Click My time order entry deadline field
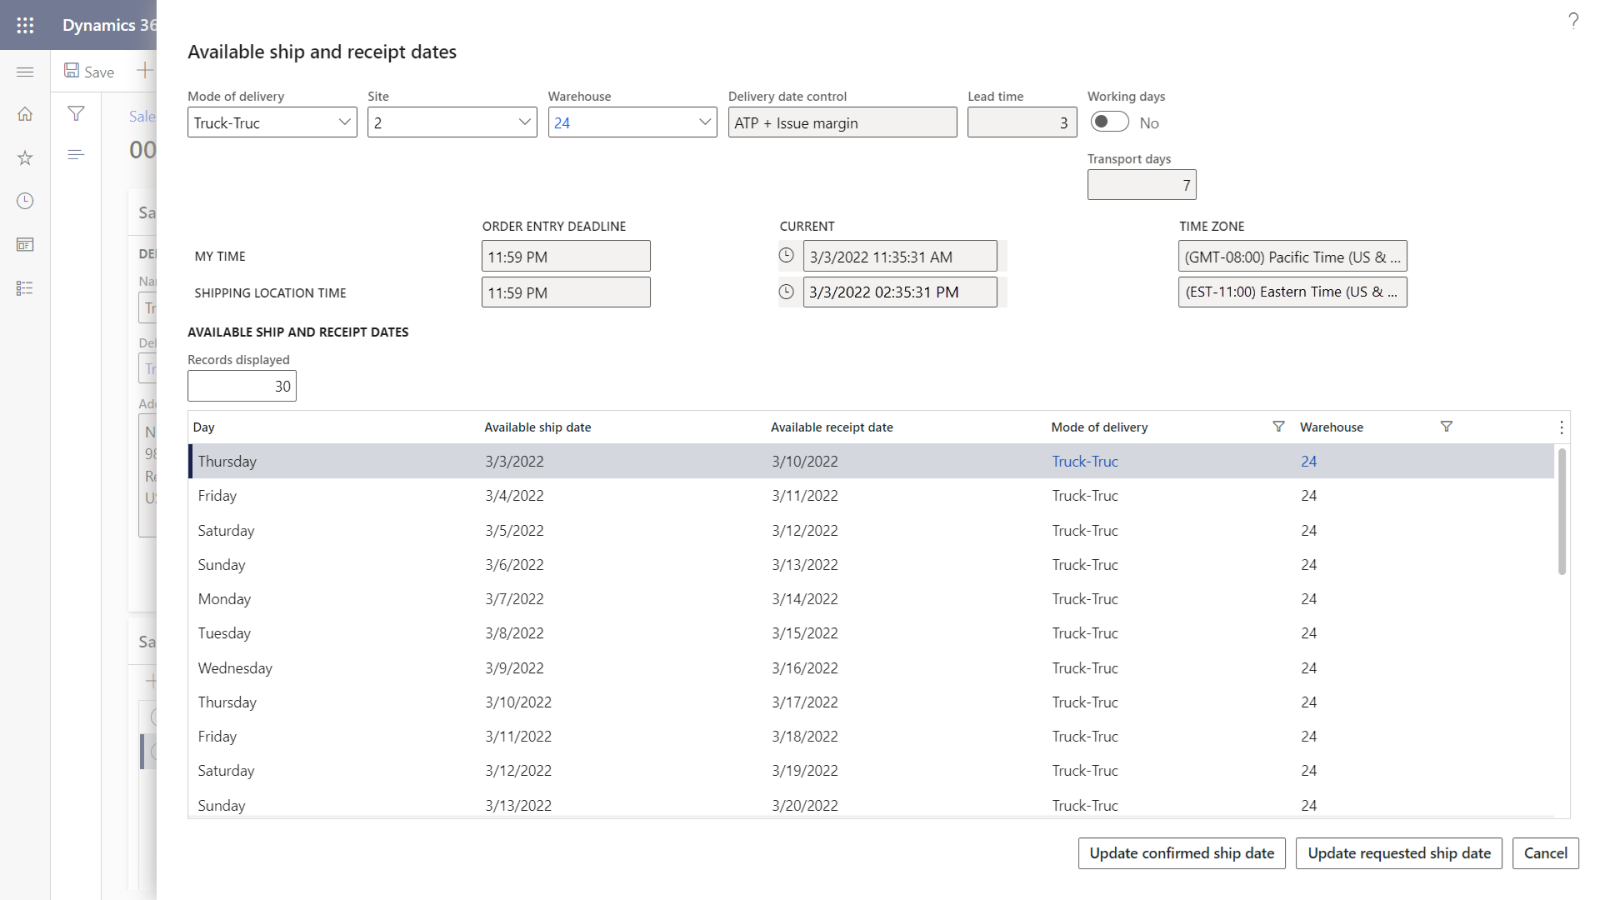This screenshot has height=900, width=1600. 566,256
